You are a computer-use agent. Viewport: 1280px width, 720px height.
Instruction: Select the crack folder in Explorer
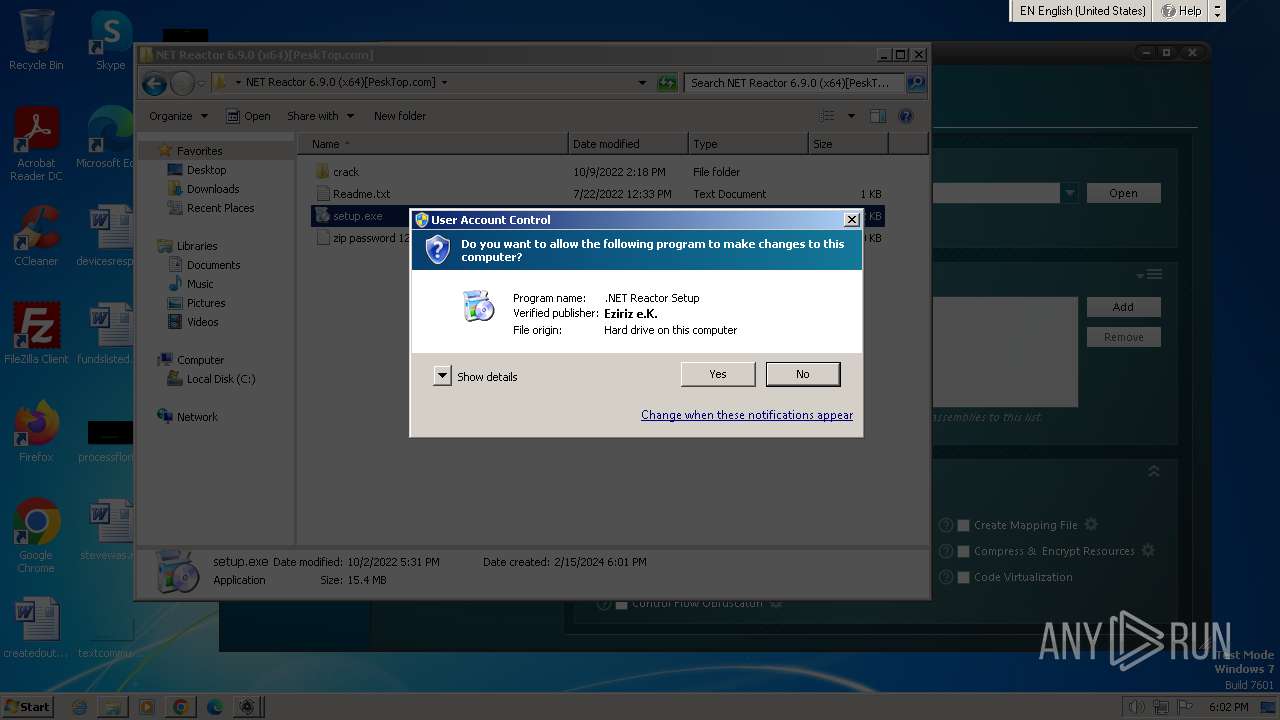point(346,172)
